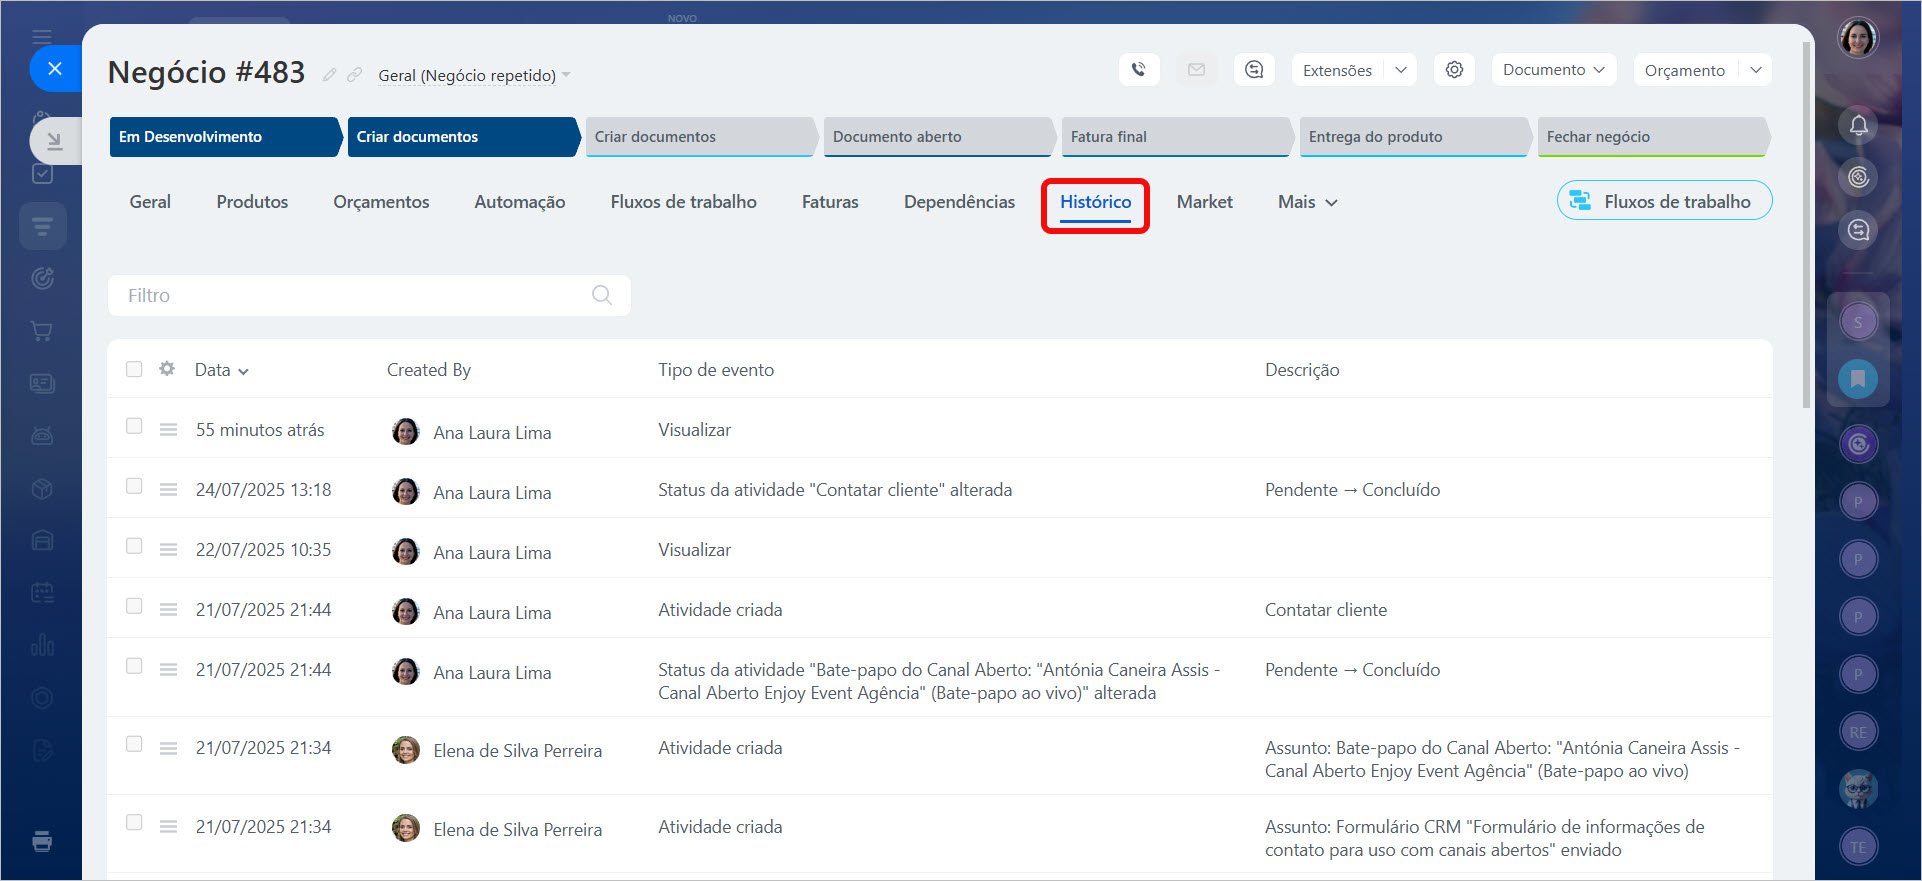1922x881 pixels.
Task: Open the table column settings gear
Action: [x=167, y=369]
